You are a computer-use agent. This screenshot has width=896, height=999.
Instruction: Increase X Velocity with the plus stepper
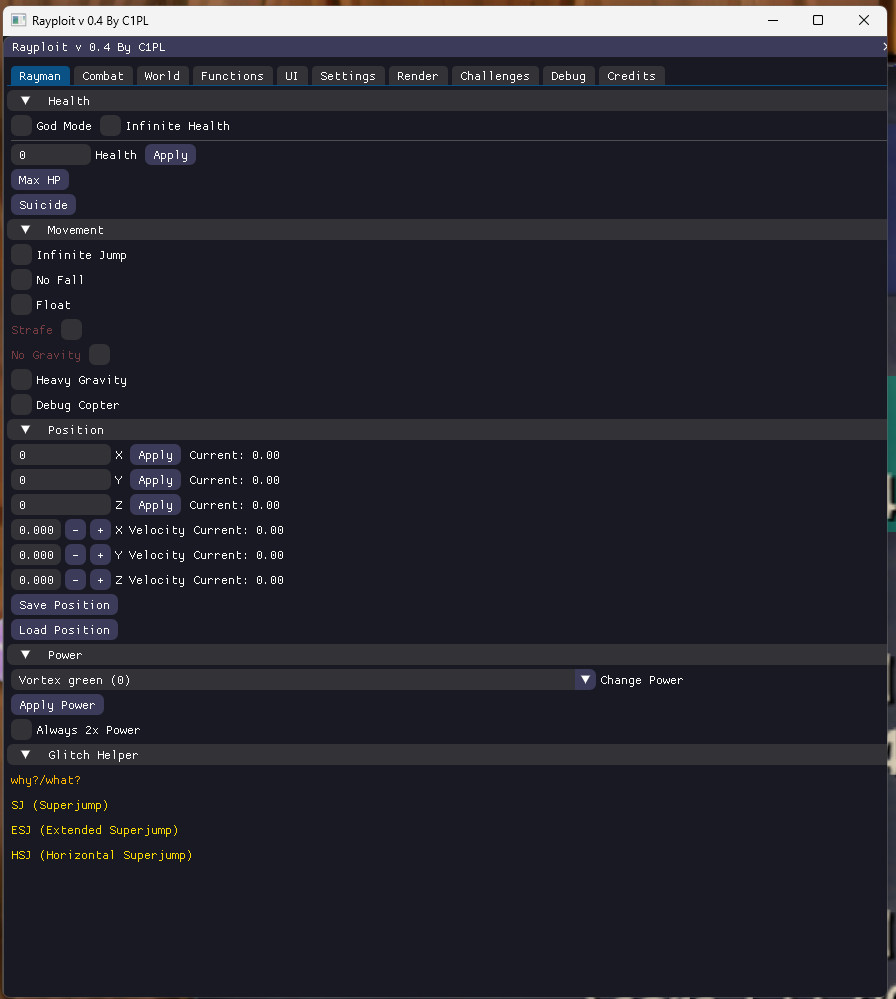100,529
